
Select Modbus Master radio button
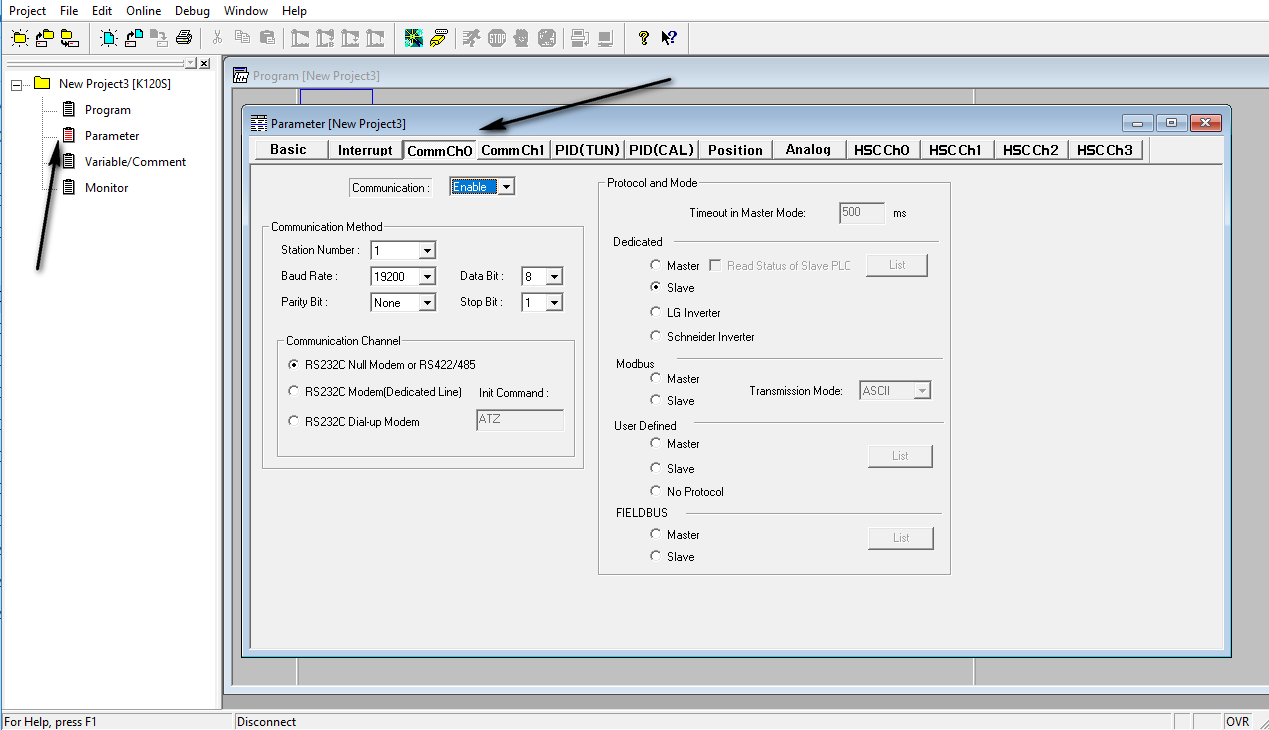click(x=656, y=379)
